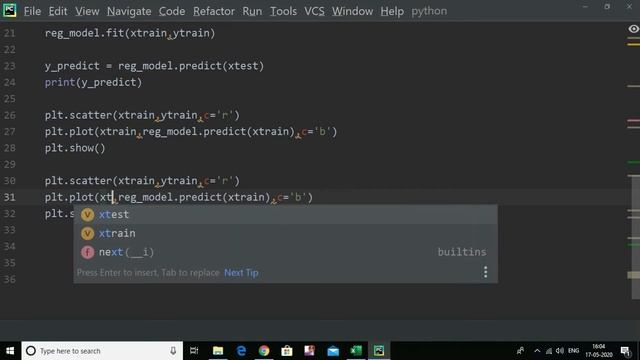Open the Mail app from the taskbar

pyautogui.click(x=333, y=351)
